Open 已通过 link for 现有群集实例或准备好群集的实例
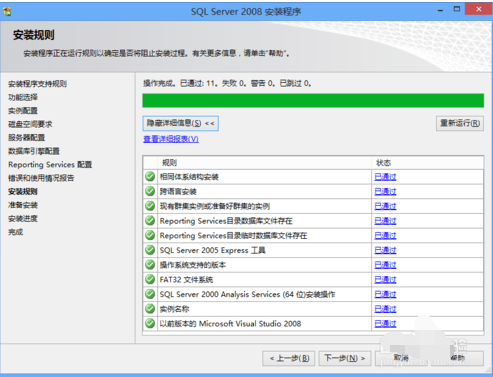This screenshot has width=493, height=377. (385, 206)
